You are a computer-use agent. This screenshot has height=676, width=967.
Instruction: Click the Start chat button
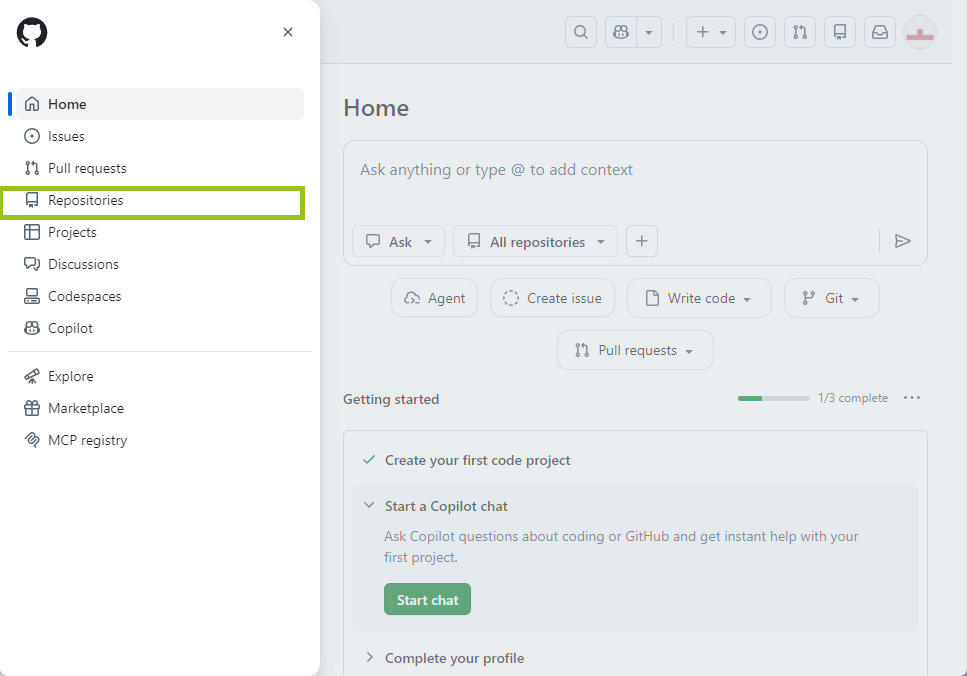(x=427, y=600)
